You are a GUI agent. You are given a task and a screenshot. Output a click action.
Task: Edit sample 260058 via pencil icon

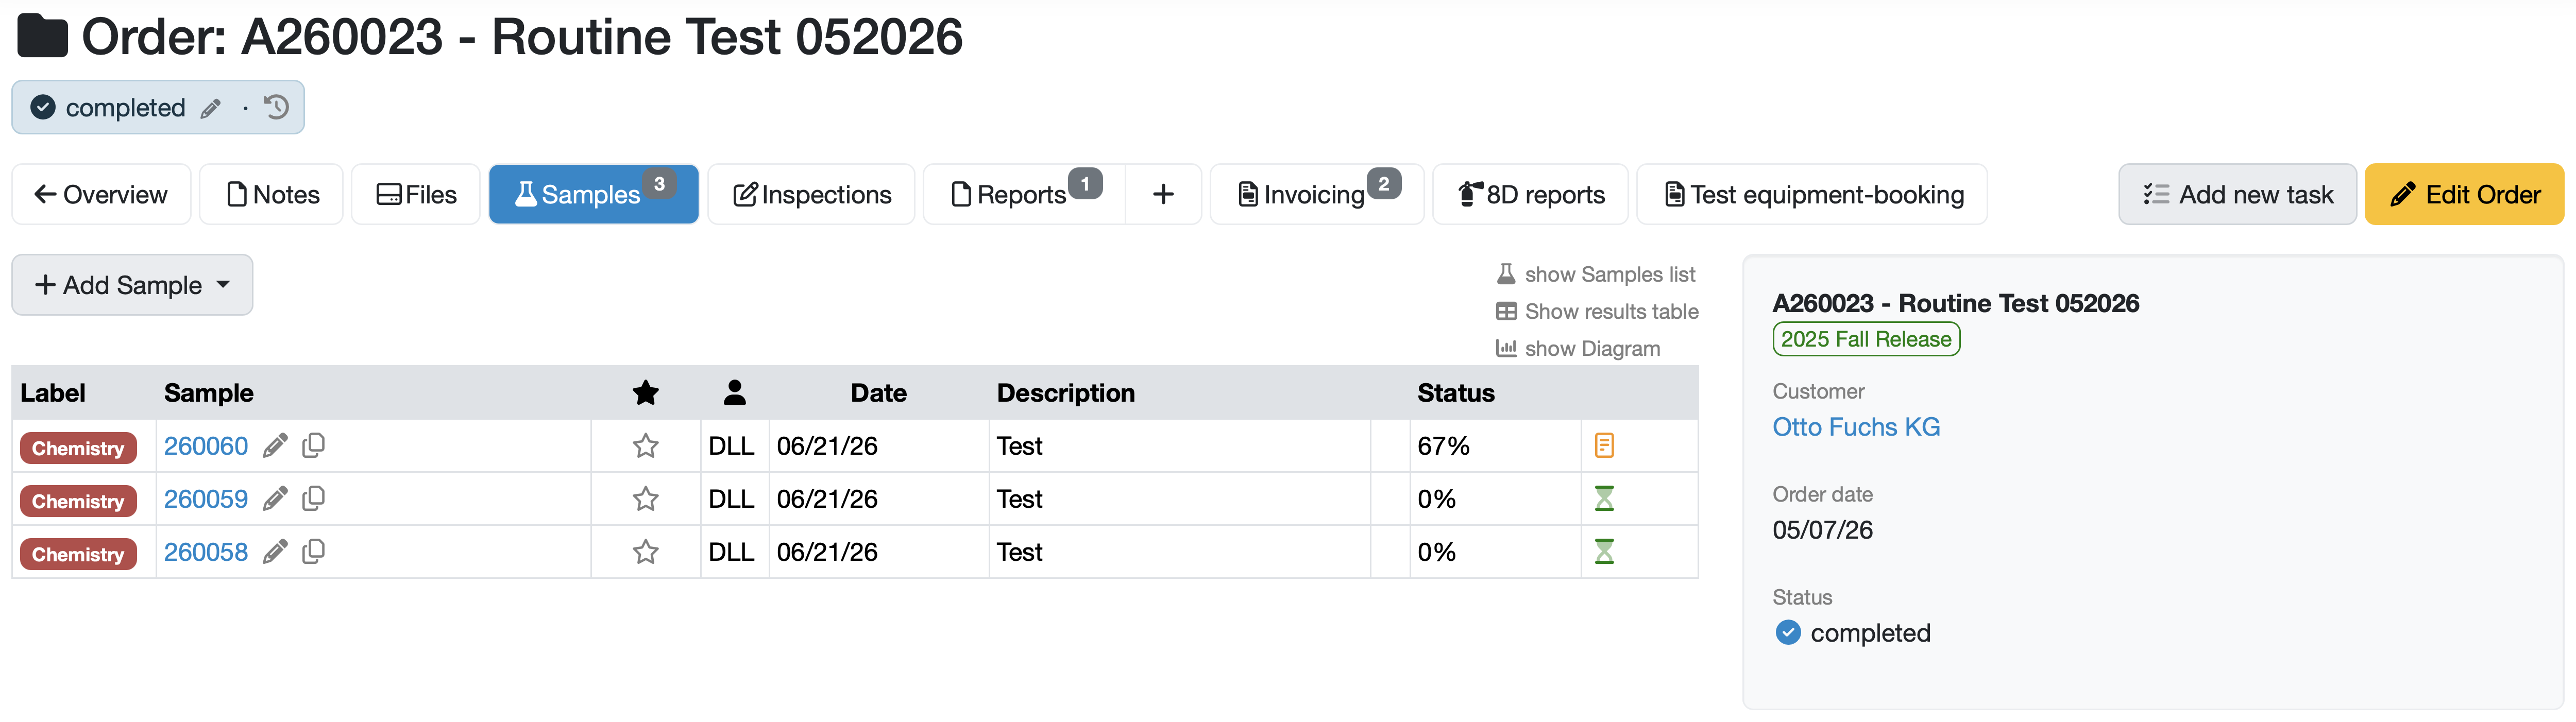tap(275, 552)
